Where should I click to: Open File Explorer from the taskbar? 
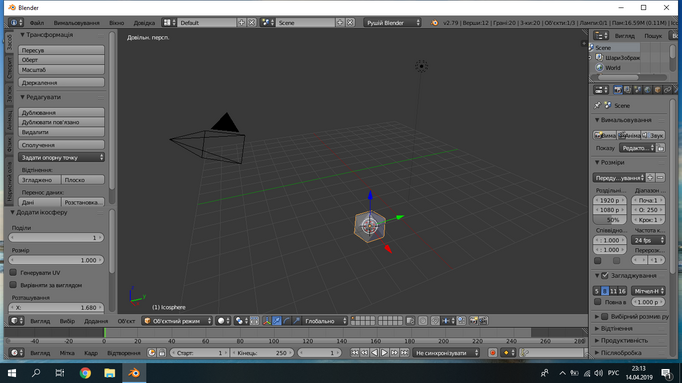pos(110,373)
